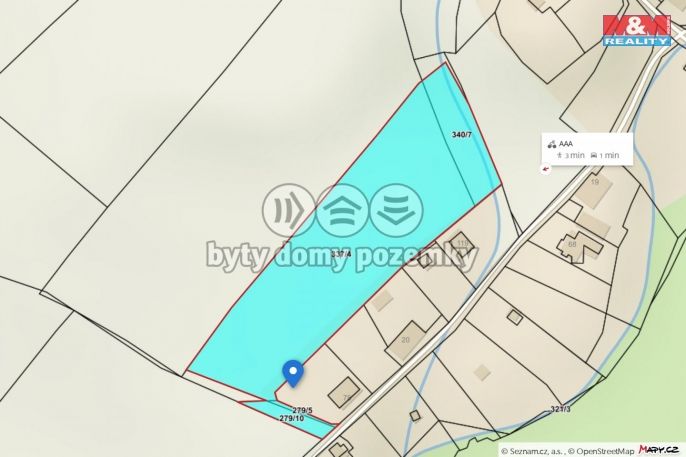Viewport: 686px width, 457px height.
Task: Open the M&M Reality logo
Action: click(x=637, y=31)
